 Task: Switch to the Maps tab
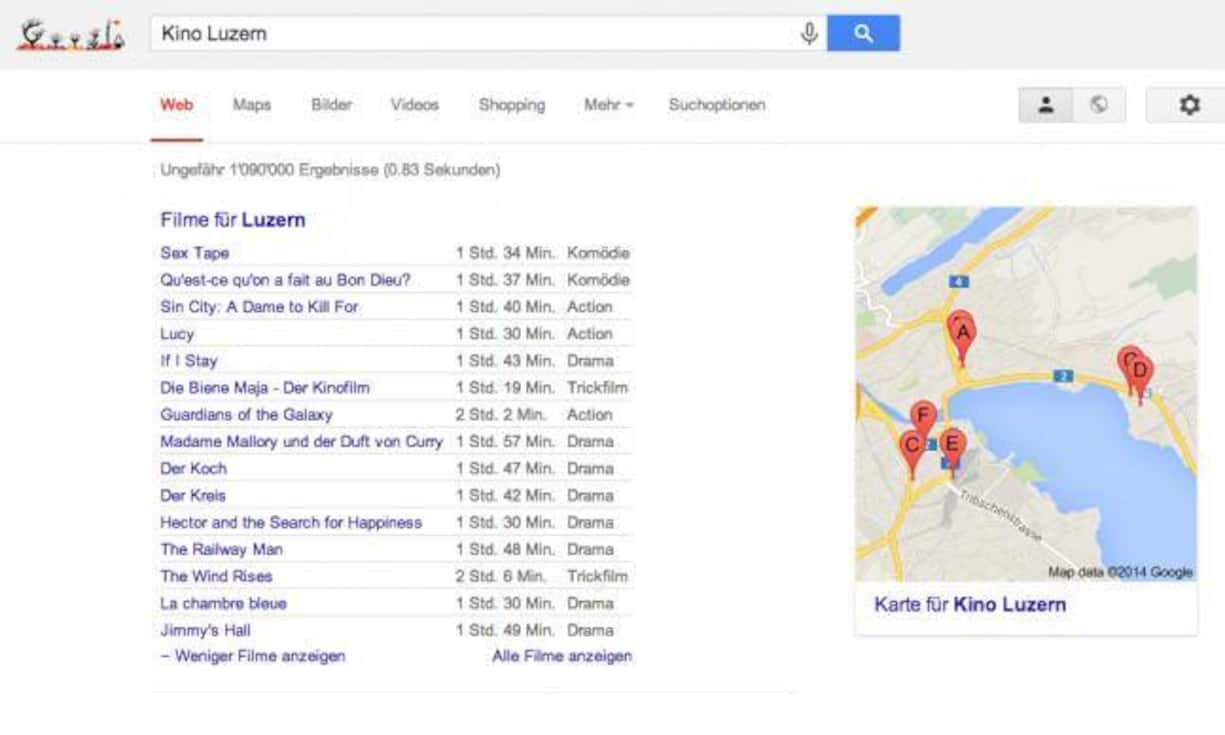[x=252, y=105]
